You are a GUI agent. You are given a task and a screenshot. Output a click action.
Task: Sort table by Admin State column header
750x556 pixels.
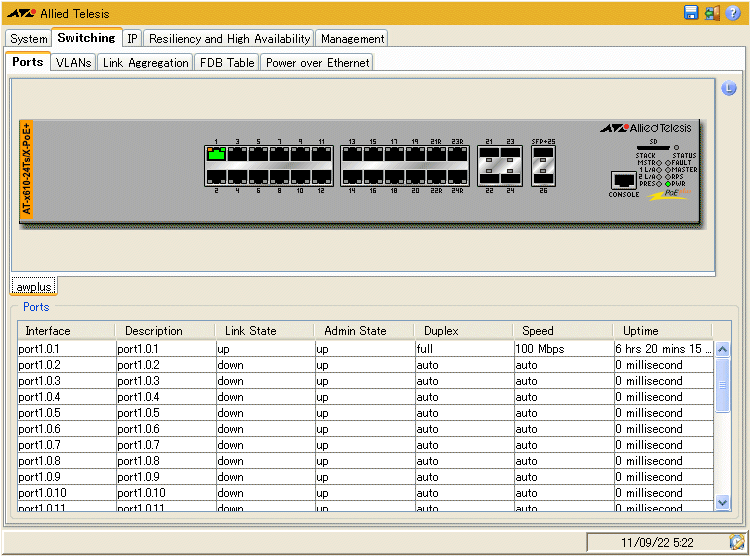tap(364, 331)
